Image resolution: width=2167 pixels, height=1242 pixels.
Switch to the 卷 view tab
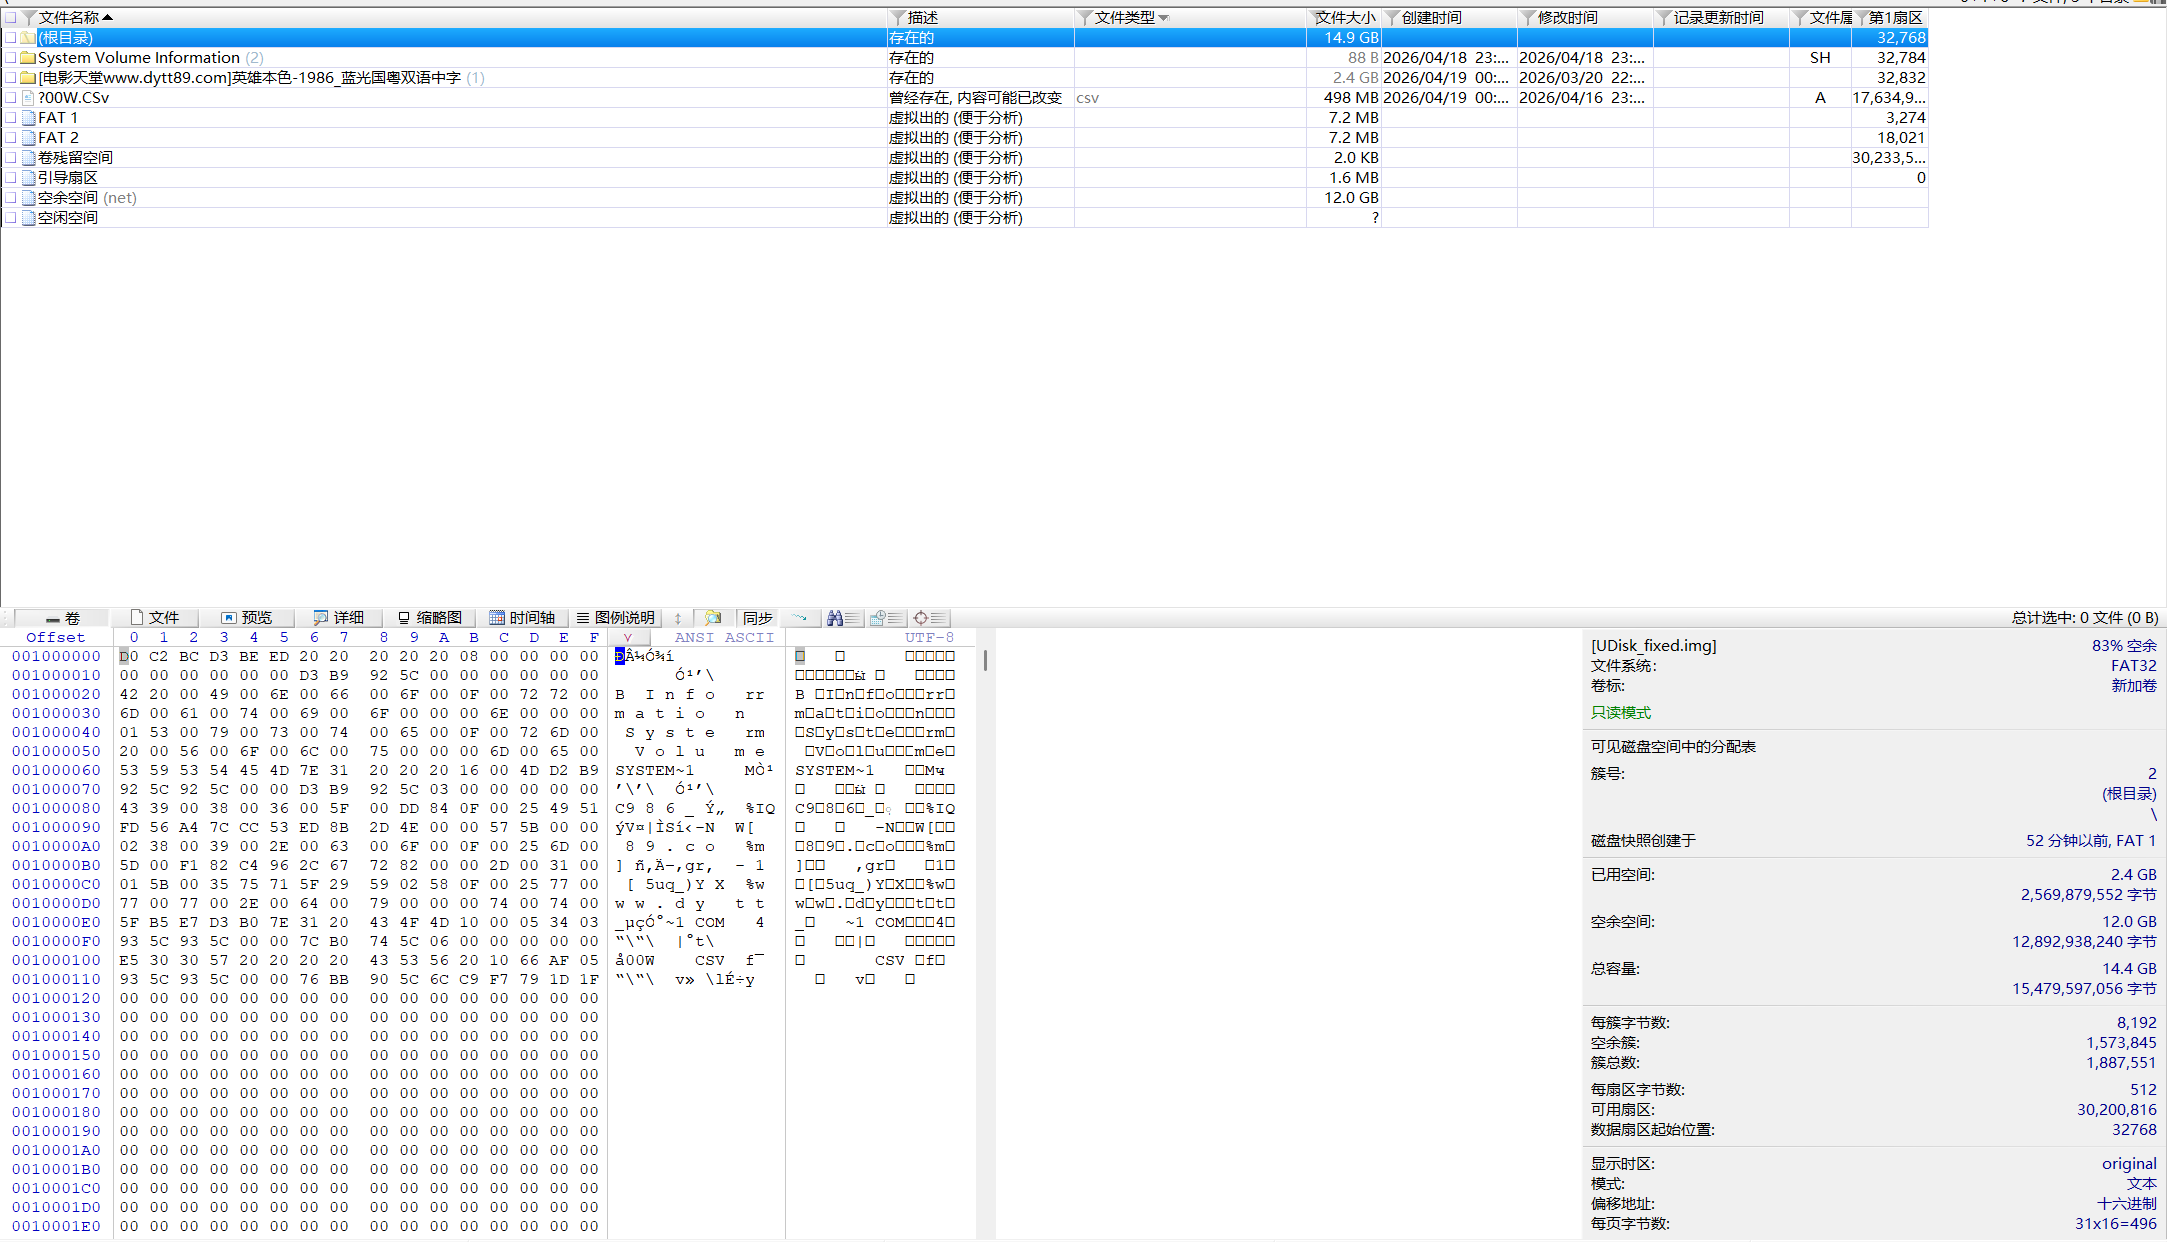tap(62, 618)
